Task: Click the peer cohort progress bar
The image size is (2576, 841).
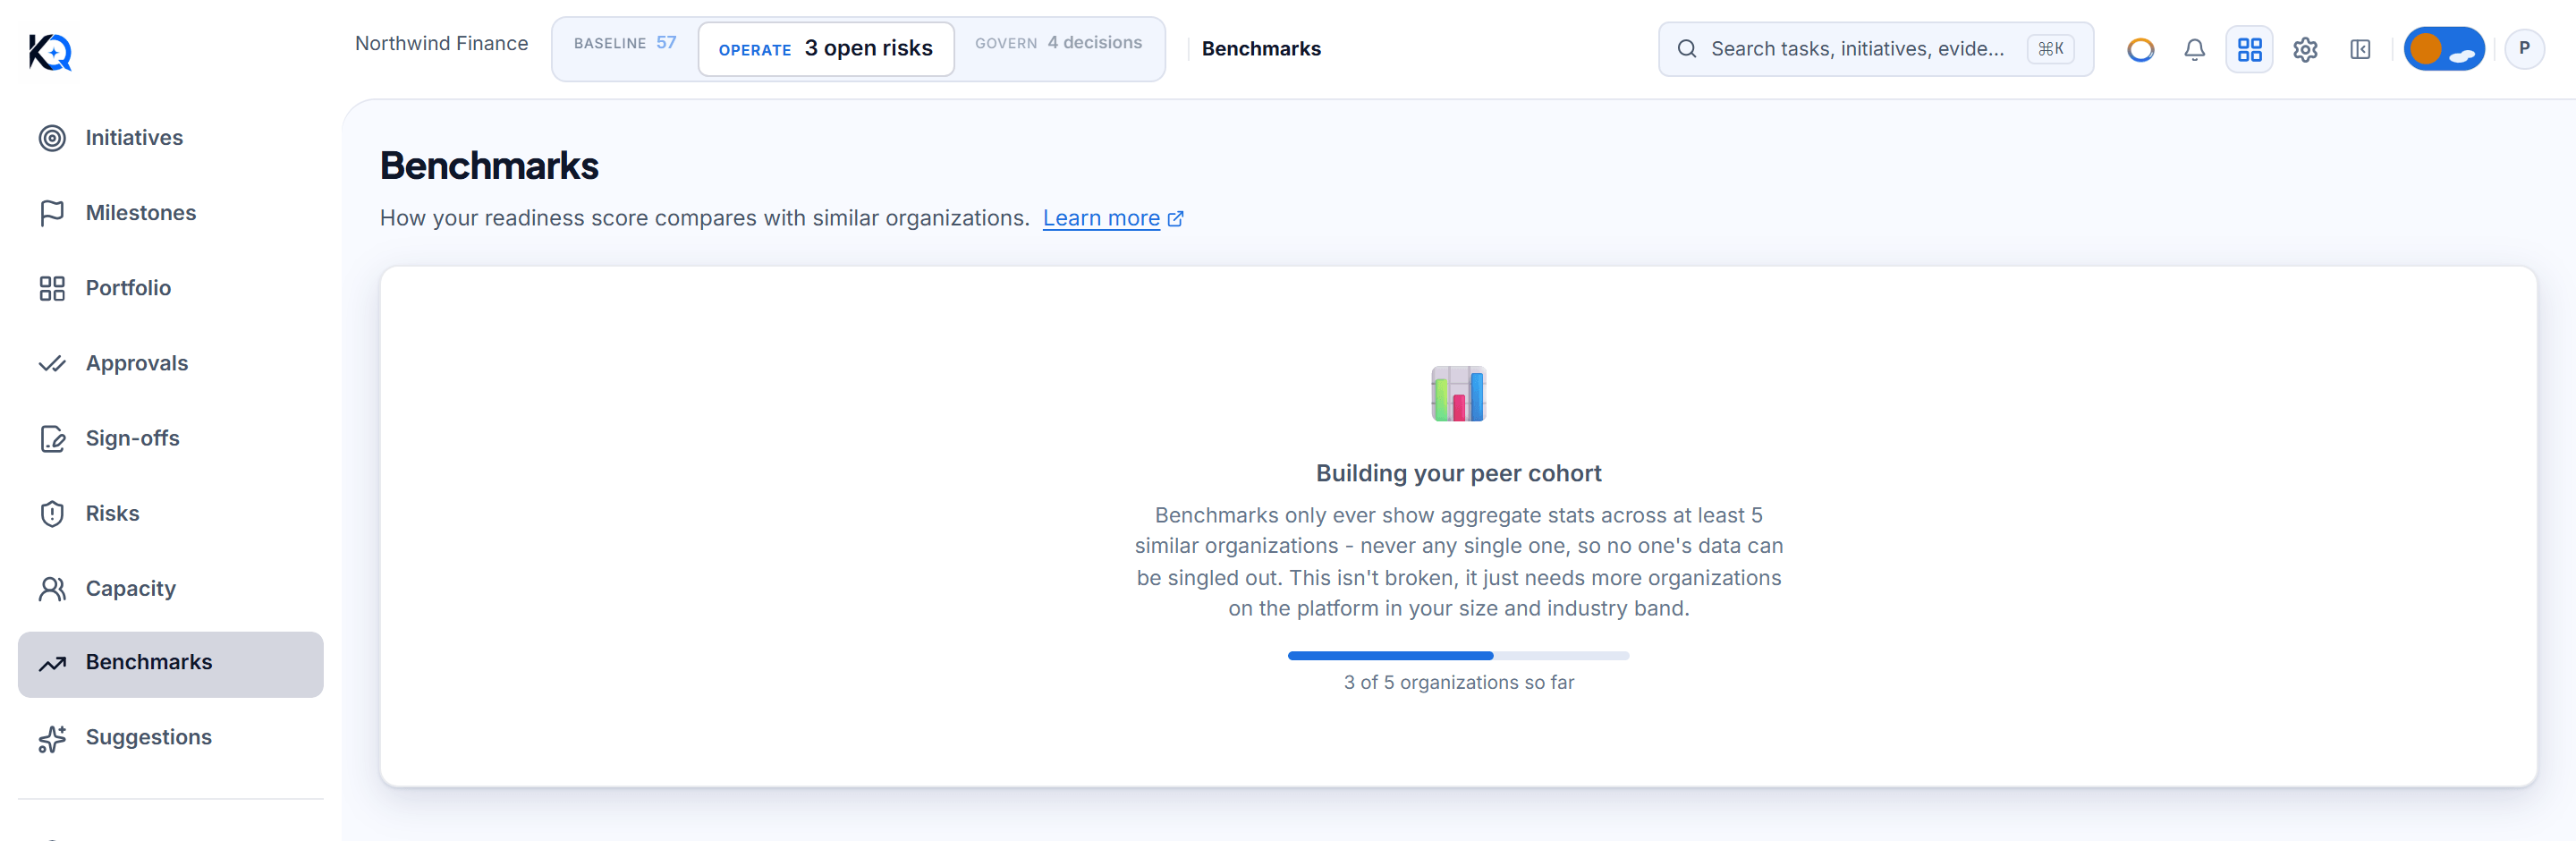Action: pyautogui.click(x=1458, y=656)
